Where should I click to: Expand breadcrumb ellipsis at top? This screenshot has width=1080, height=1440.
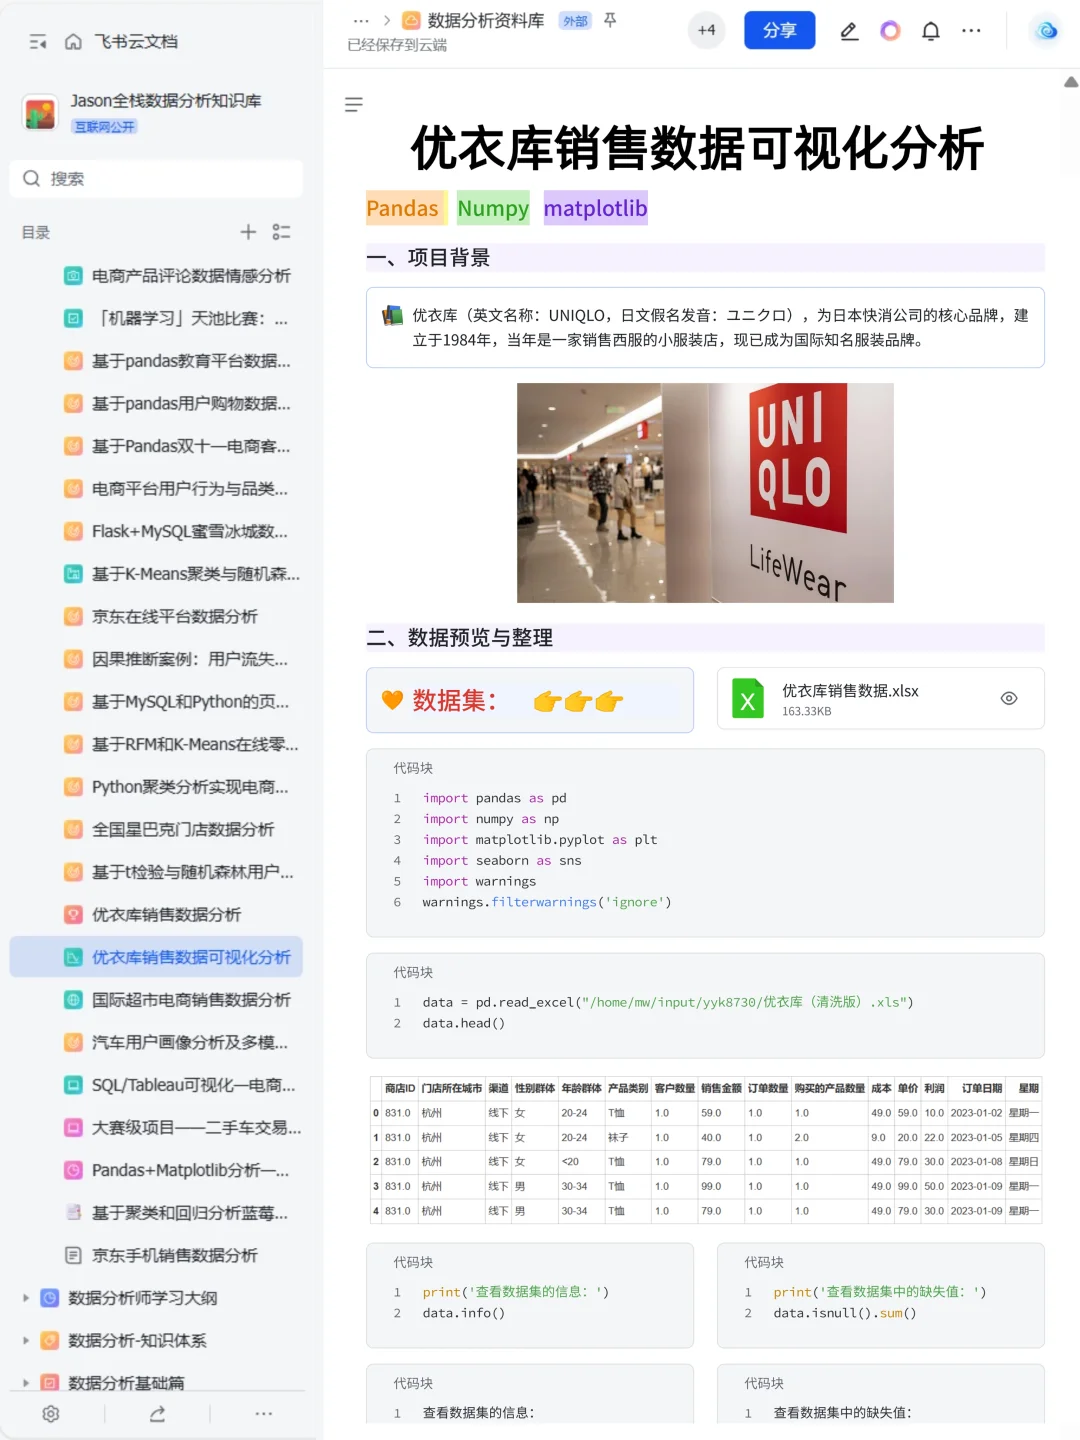click(x=361, y=20)
